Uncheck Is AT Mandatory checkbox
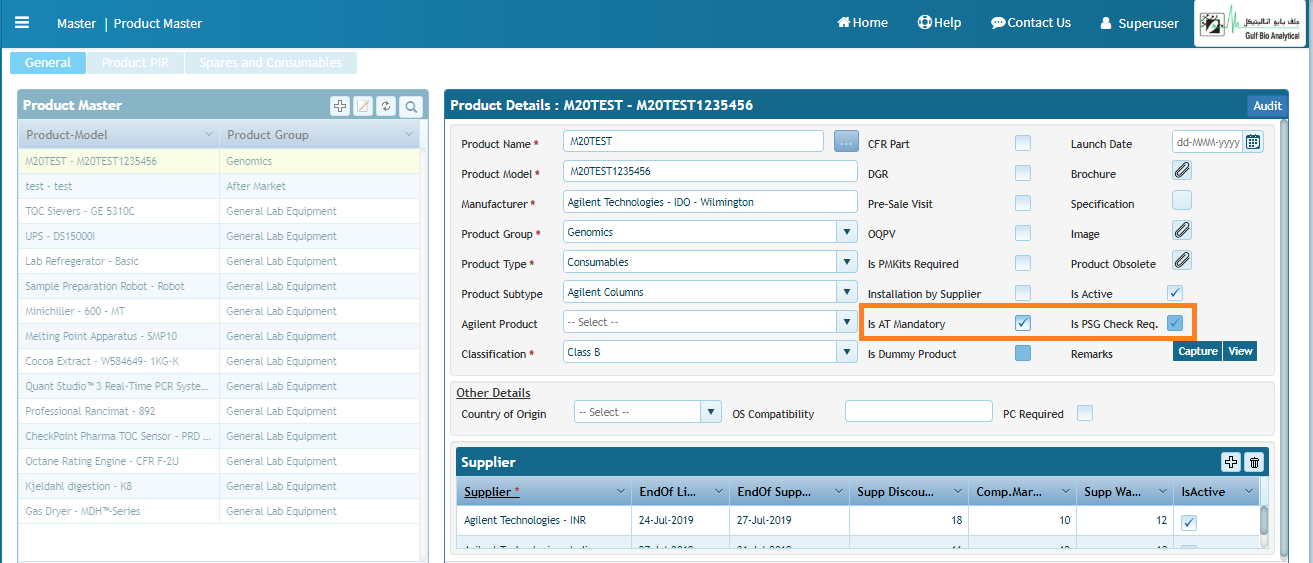Screen dimensions: 1313x563 click(x=1022, y=323)
